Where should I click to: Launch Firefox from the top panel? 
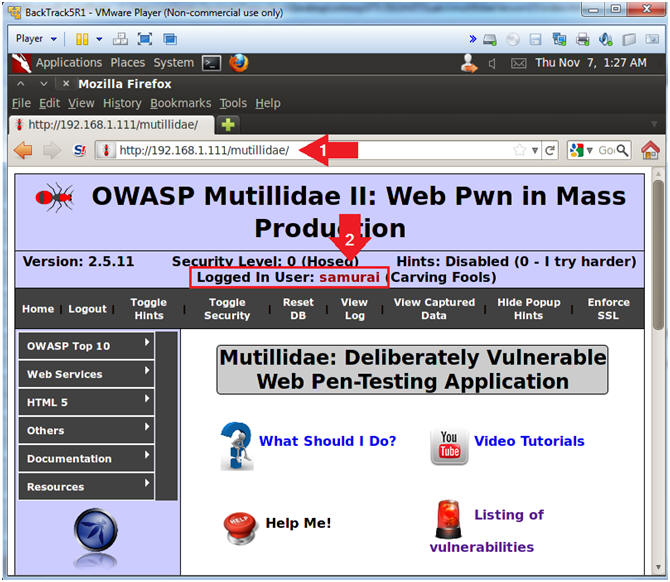click(x=238, y=63)
